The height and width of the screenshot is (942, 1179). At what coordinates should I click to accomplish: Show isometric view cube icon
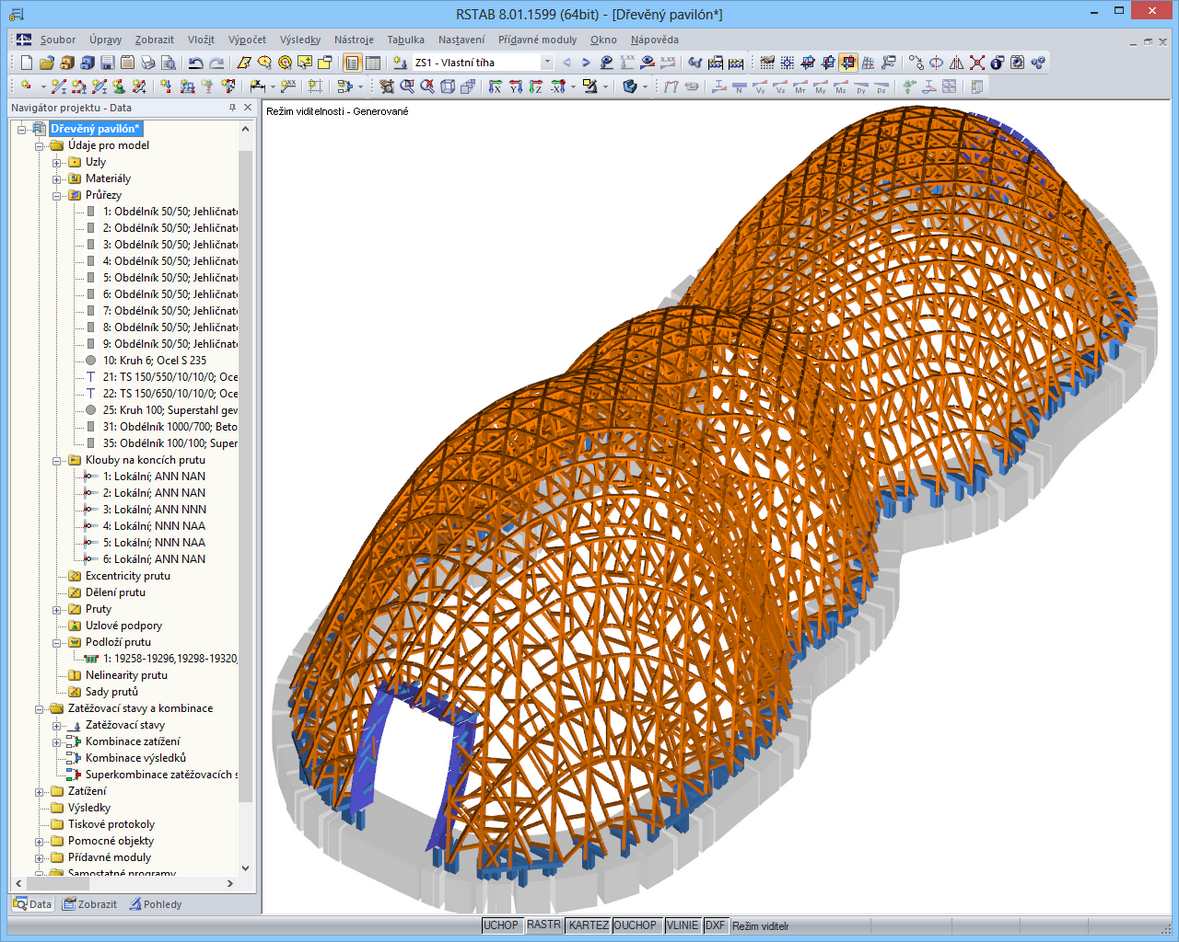pyautogui.click(x=447, y=86)
